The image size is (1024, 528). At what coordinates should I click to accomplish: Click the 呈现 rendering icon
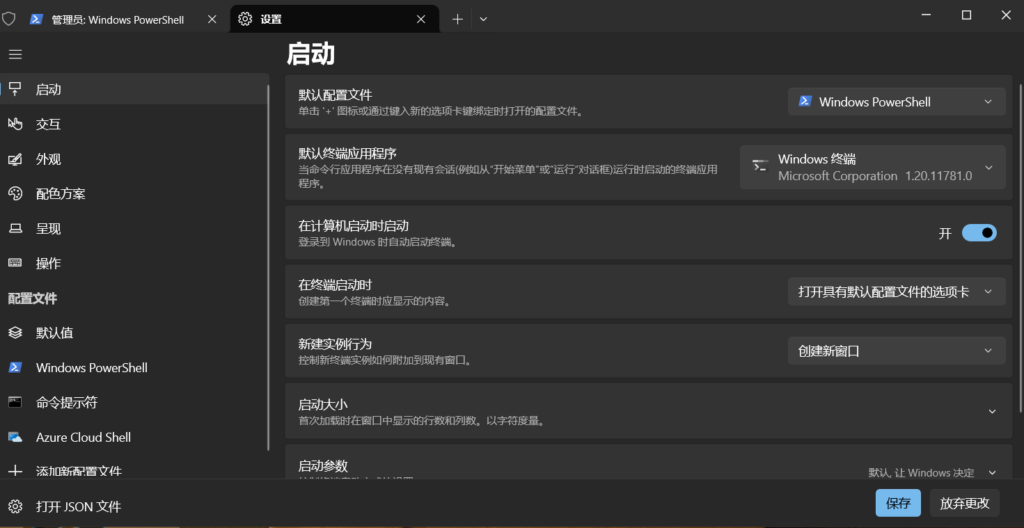(x=15, y=229)
